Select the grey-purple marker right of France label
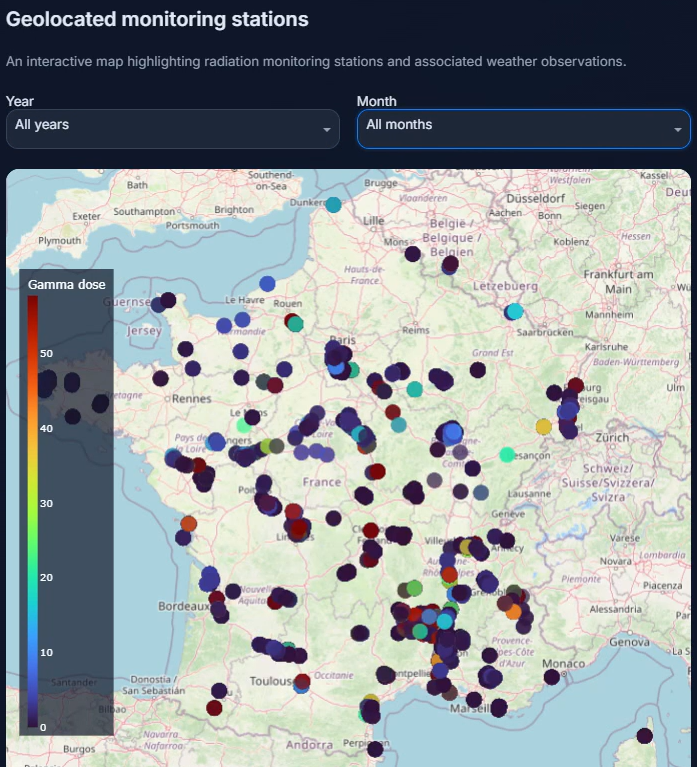 click(434, 480)
